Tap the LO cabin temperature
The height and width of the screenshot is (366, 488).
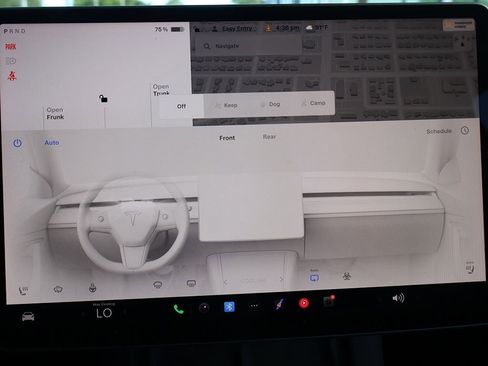(x=104, y=313)
